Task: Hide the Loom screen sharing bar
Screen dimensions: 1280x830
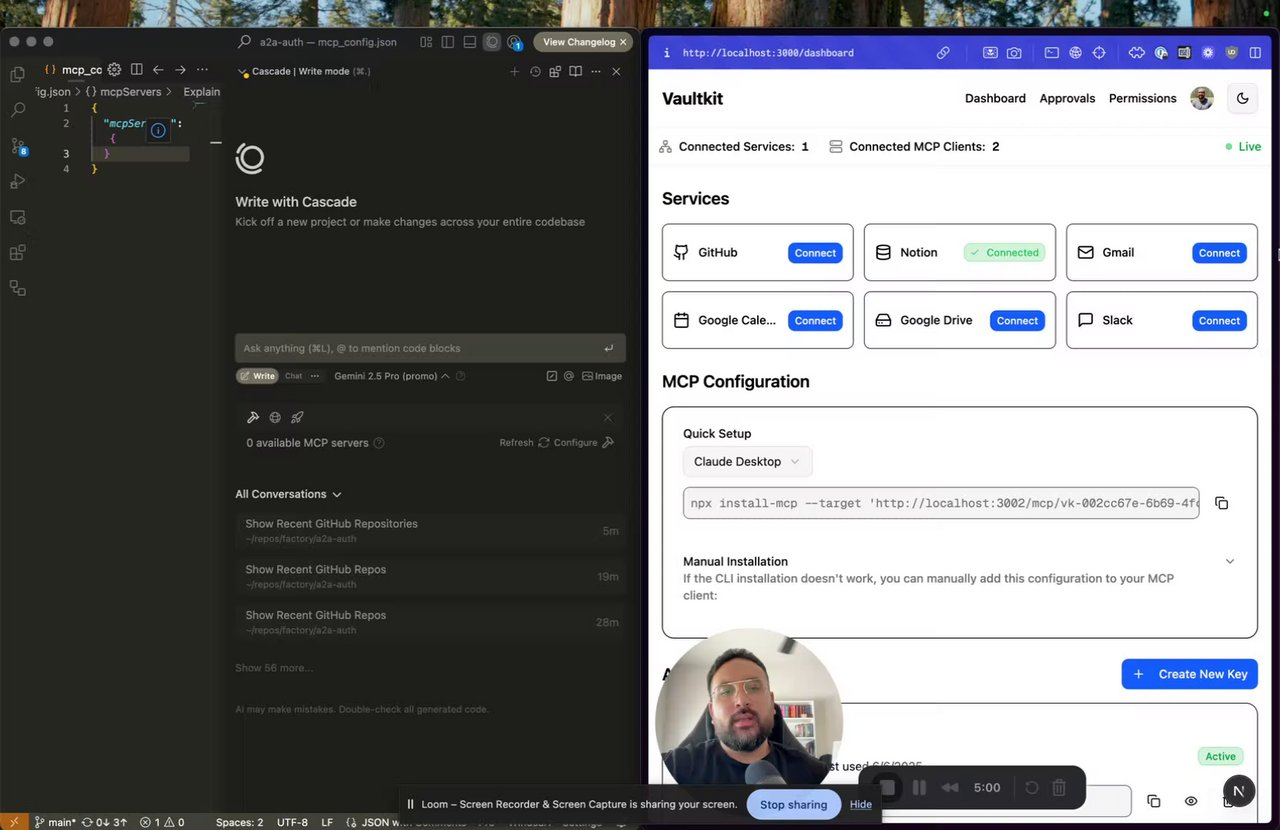Action: (861, 804)
